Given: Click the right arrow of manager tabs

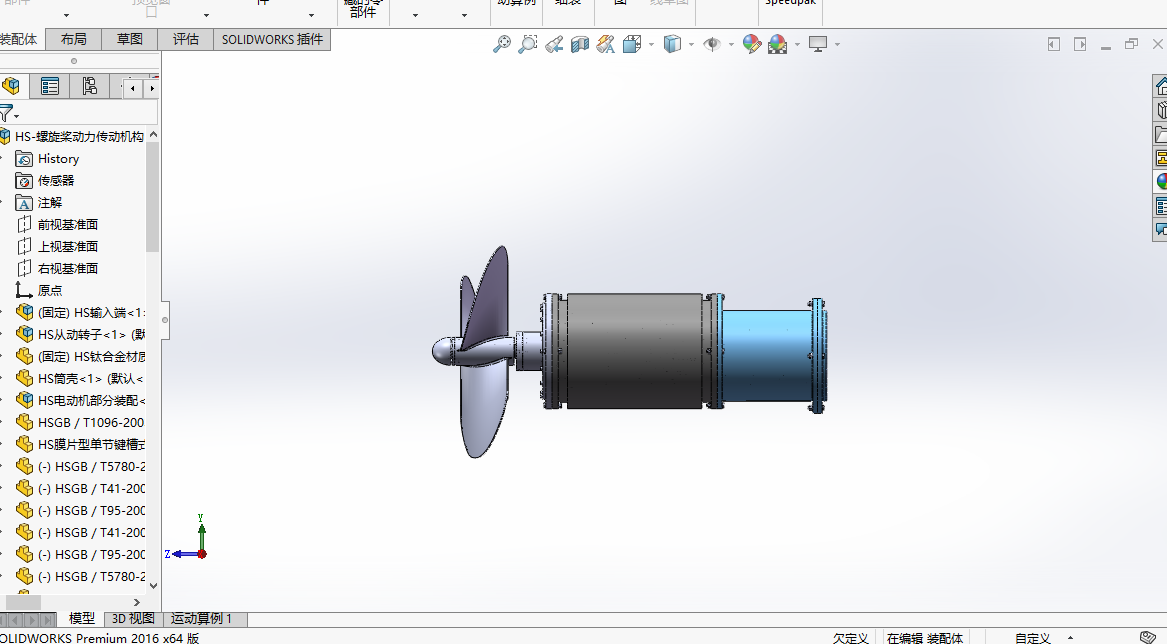Looking at the screenshot, I should pos(152,88).
